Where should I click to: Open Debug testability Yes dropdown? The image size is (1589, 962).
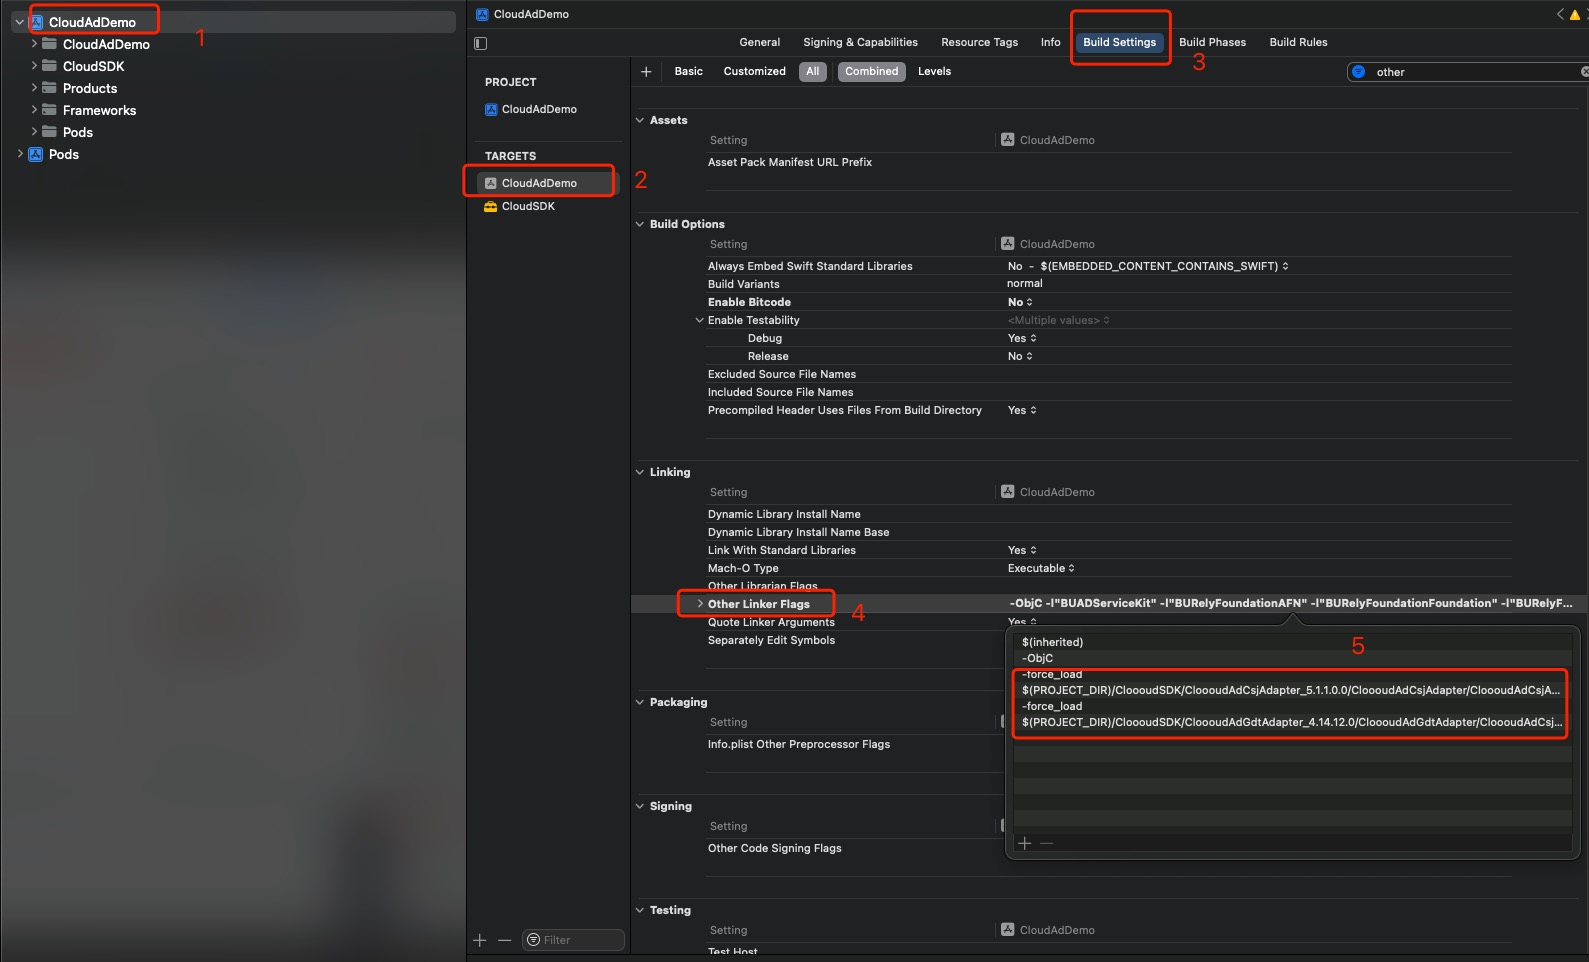coord(1022,338)
